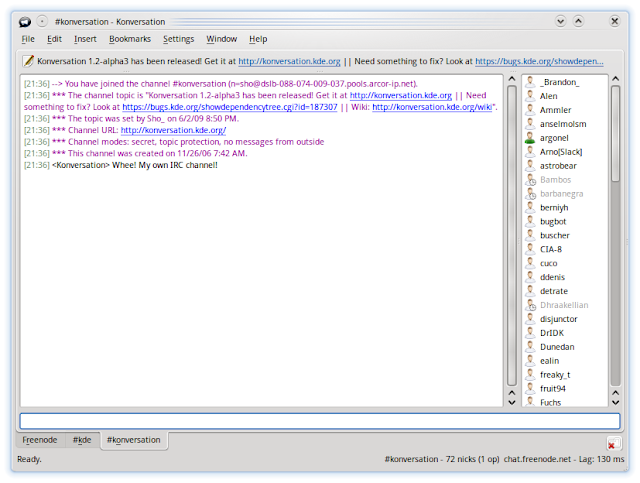The image size is (640, 483).
Task: Open konversation.kde.org link in topic bar
Action: click(x=289, y=61)
